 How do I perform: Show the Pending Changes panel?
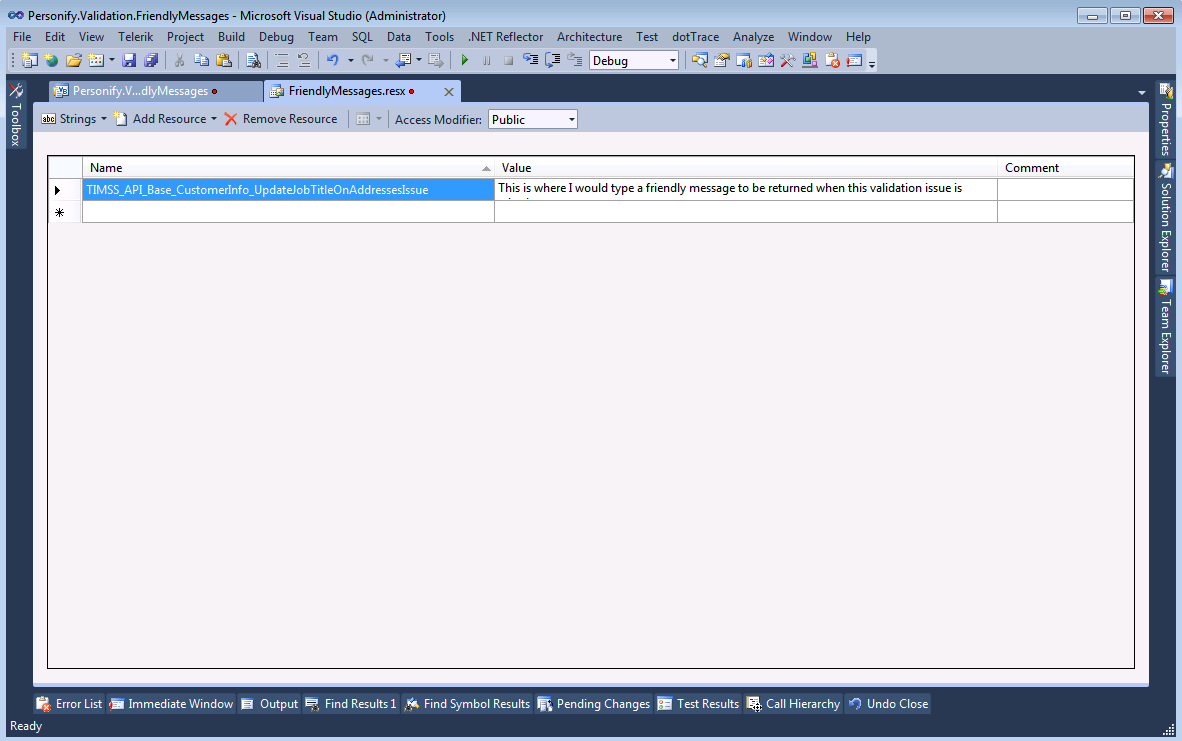point(594,703)
